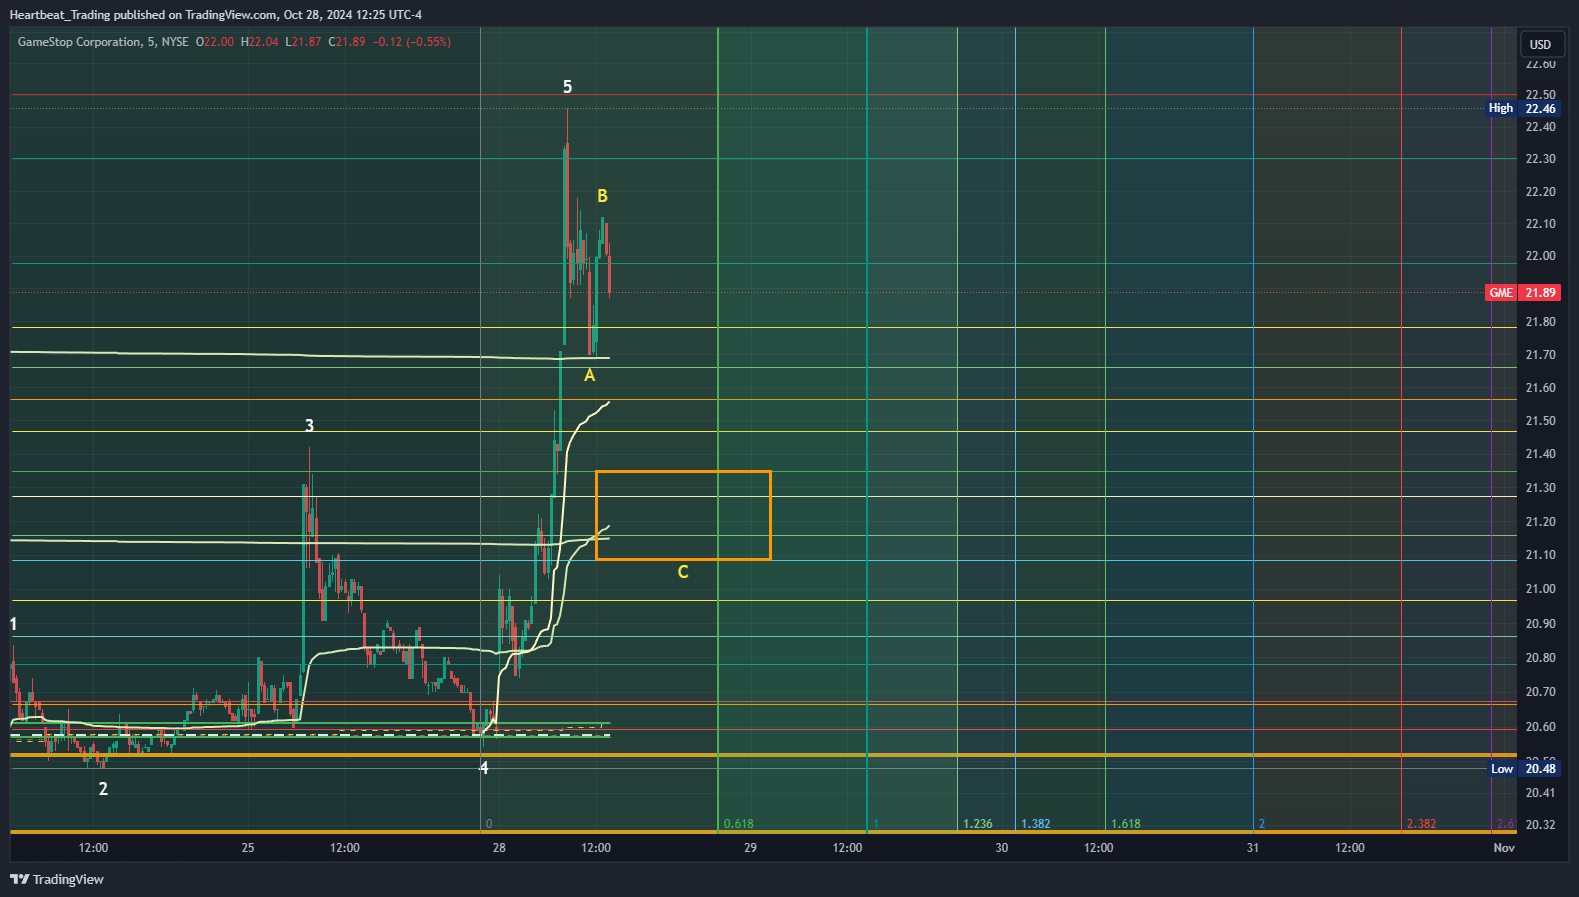Click the 2.382 Fibonacci time zone label
This screenshot has height=897, width=1579.
tap(1421, 824)
